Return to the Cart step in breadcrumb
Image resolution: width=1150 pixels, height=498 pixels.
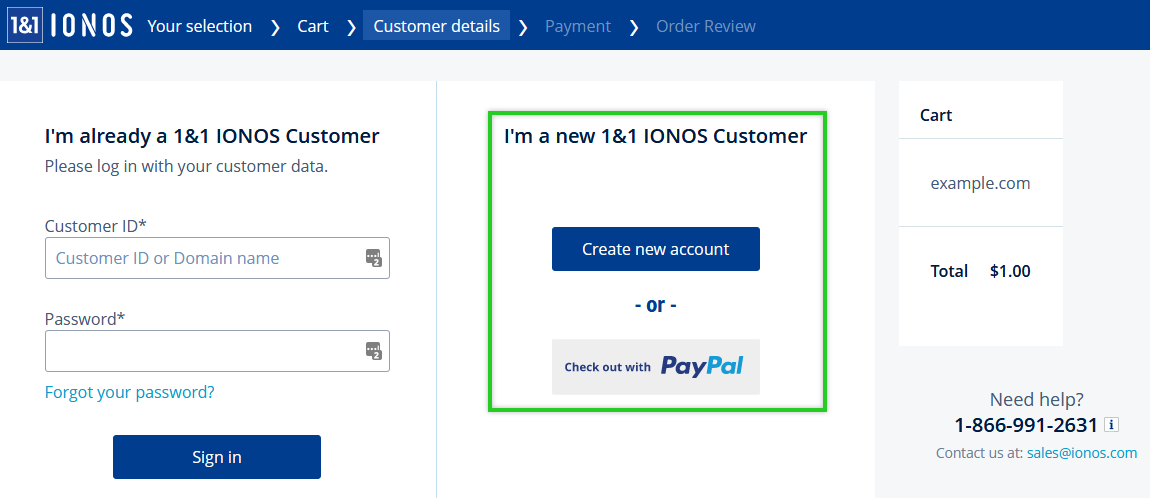(x=313, y=26)
